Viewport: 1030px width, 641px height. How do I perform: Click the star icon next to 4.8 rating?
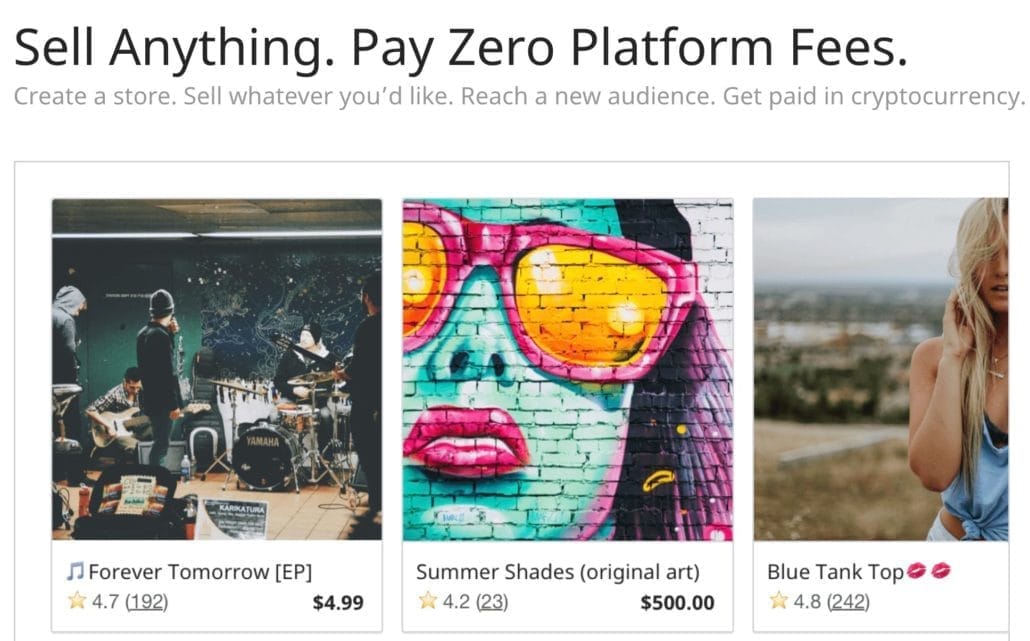pyautogui.click(x=778, y=601)
